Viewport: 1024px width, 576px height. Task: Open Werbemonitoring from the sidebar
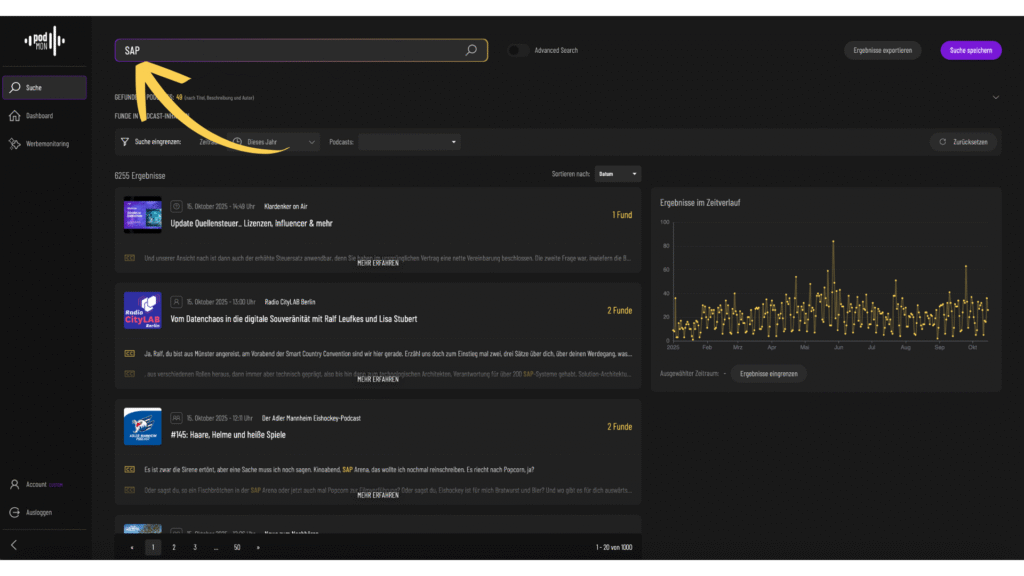[x=15, y=144]
